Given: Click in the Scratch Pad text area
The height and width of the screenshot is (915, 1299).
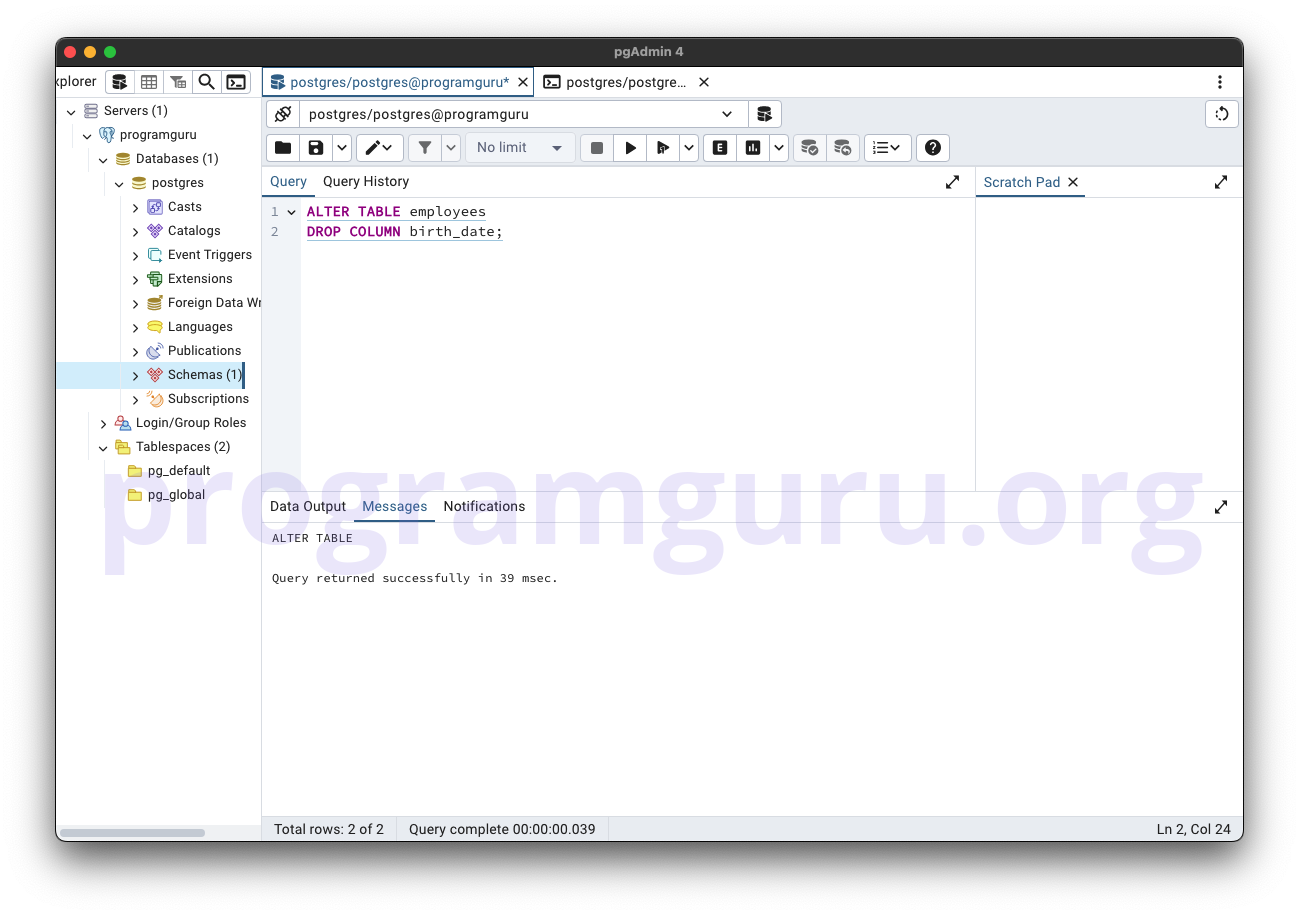Looking at the screenshot, I should tap(1109, 343).
